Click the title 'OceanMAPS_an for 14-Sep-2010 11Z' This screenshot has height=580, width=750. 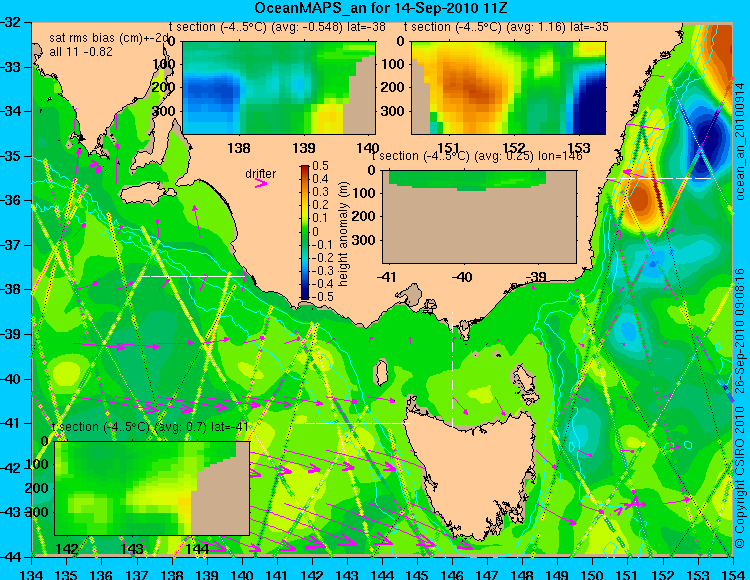click(x=381, y=8)
